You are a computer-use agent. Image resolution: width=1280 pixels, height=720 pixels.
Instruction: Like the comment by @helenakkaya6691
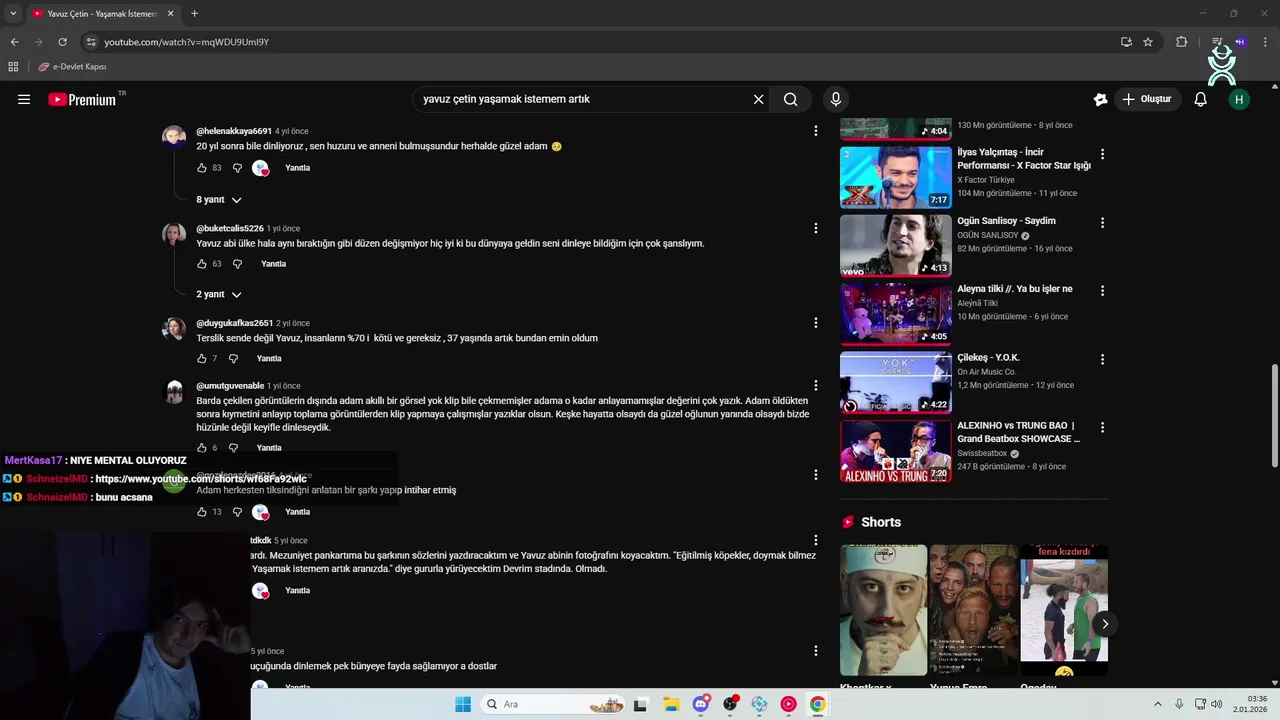click(x=202, y=168)
